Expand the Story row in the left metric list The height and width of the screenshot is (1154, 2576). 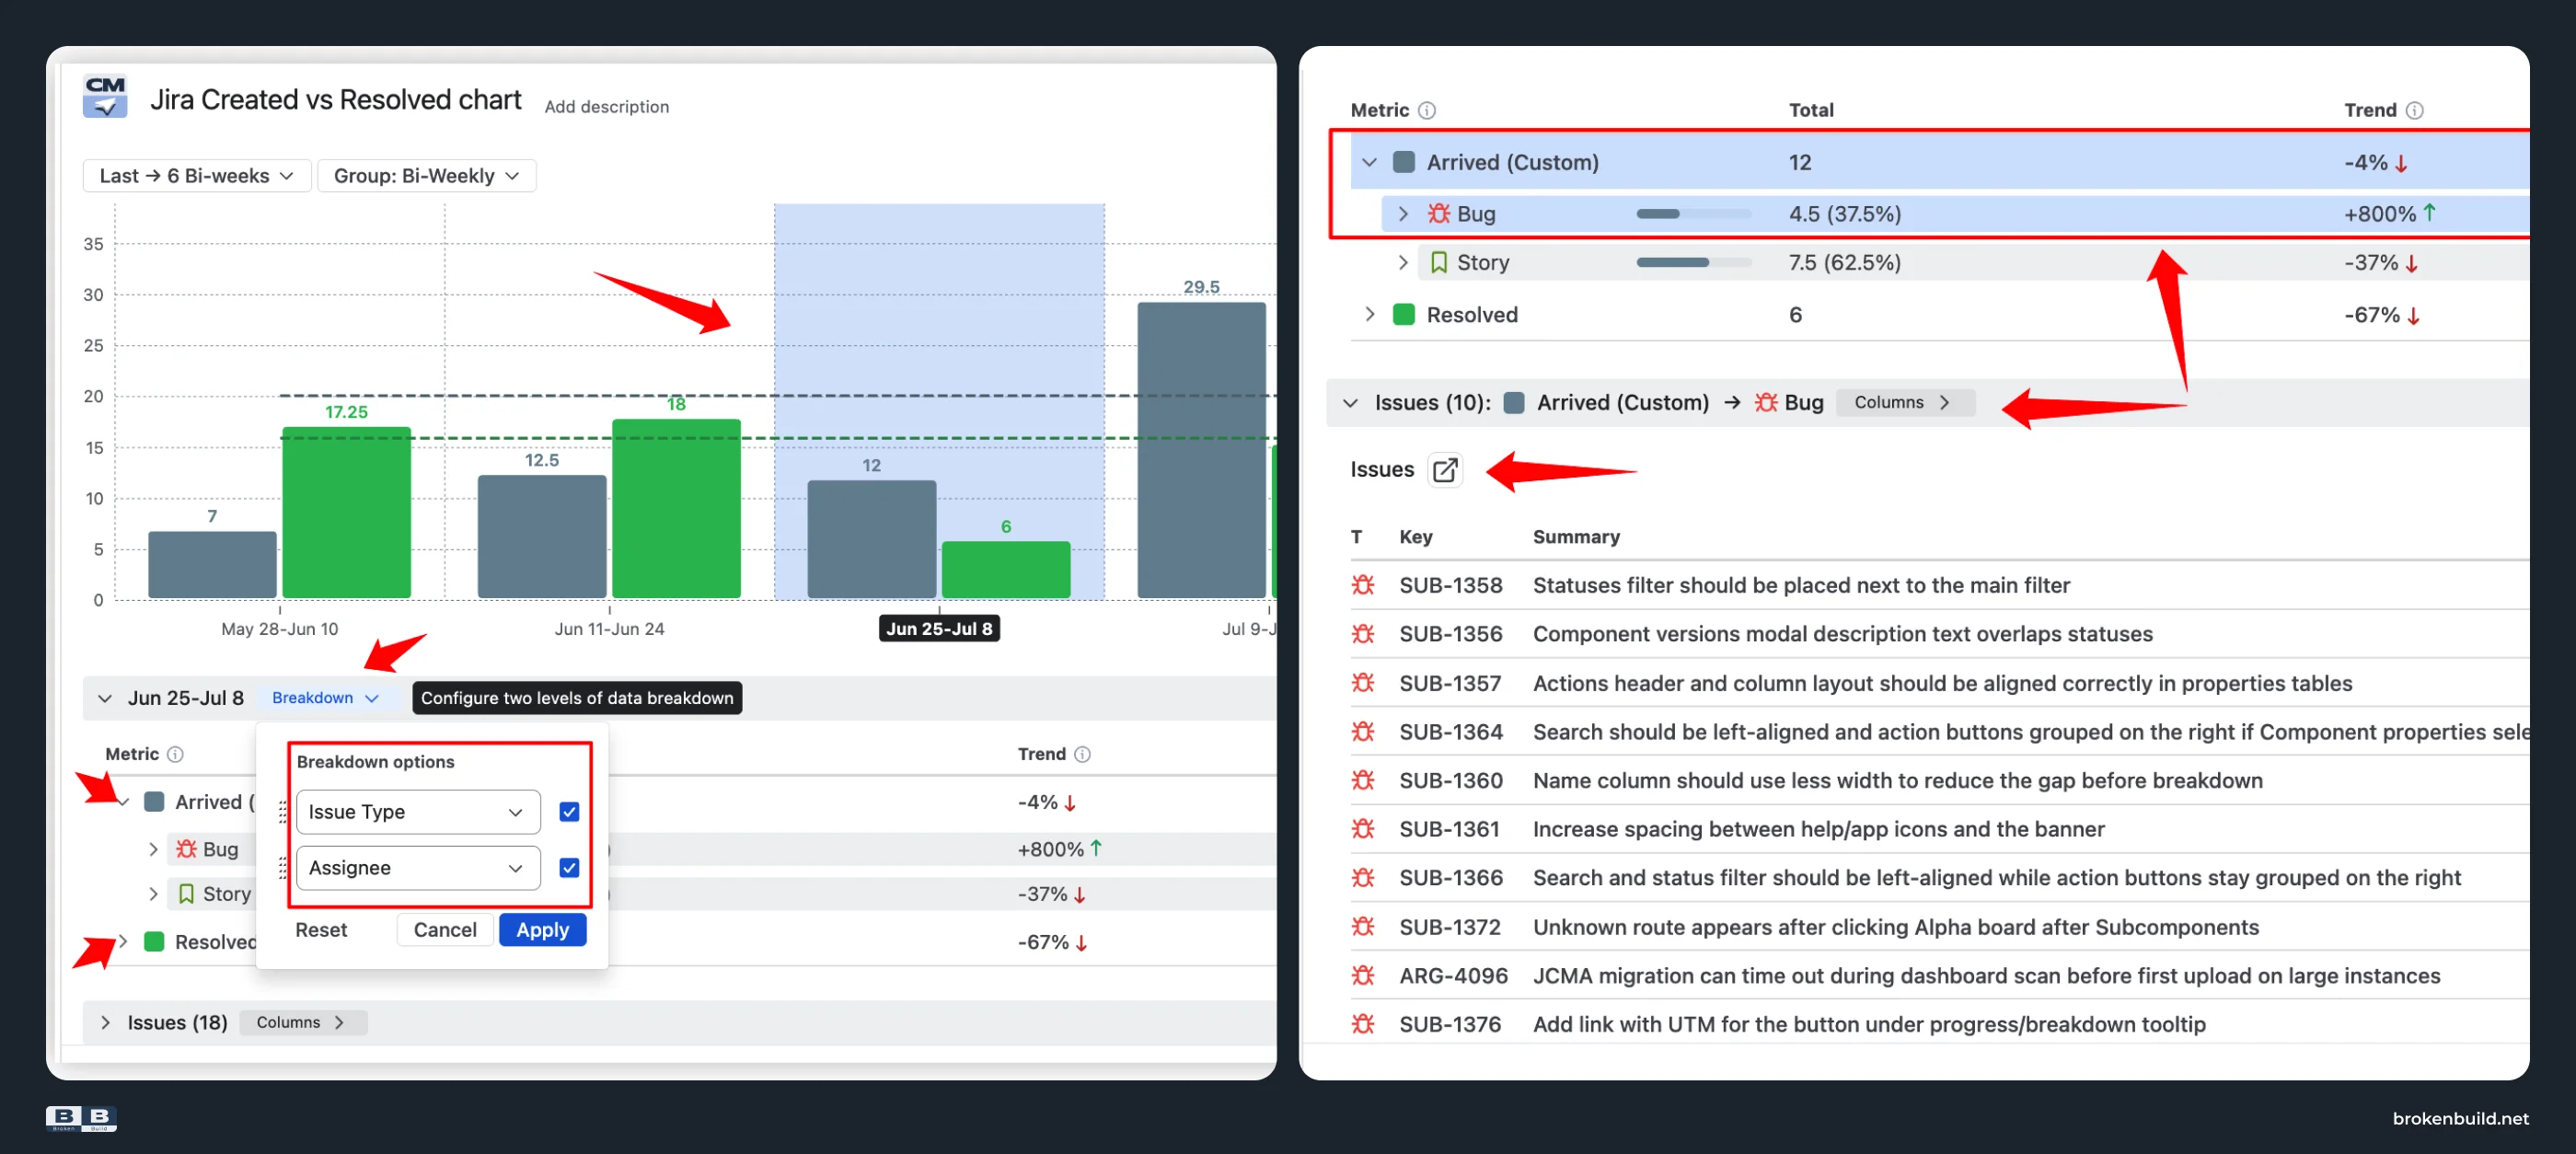coord(153,894)
